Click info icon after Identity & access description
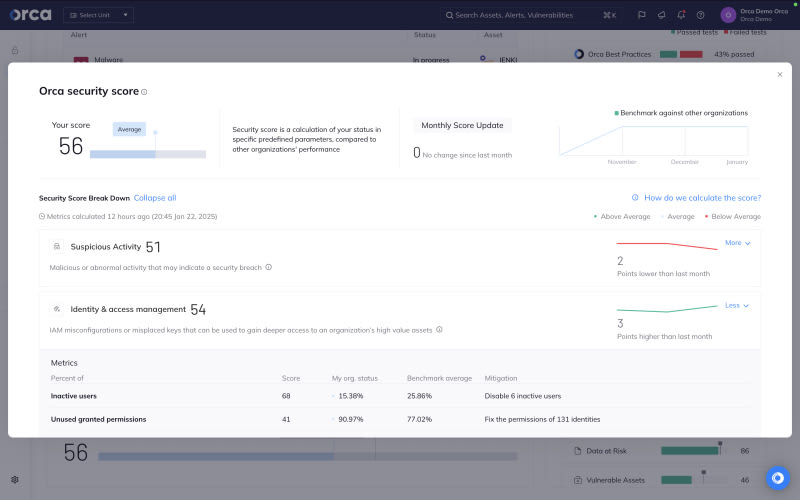This screenshot has width=800, height=500. (x=439, y=329)
